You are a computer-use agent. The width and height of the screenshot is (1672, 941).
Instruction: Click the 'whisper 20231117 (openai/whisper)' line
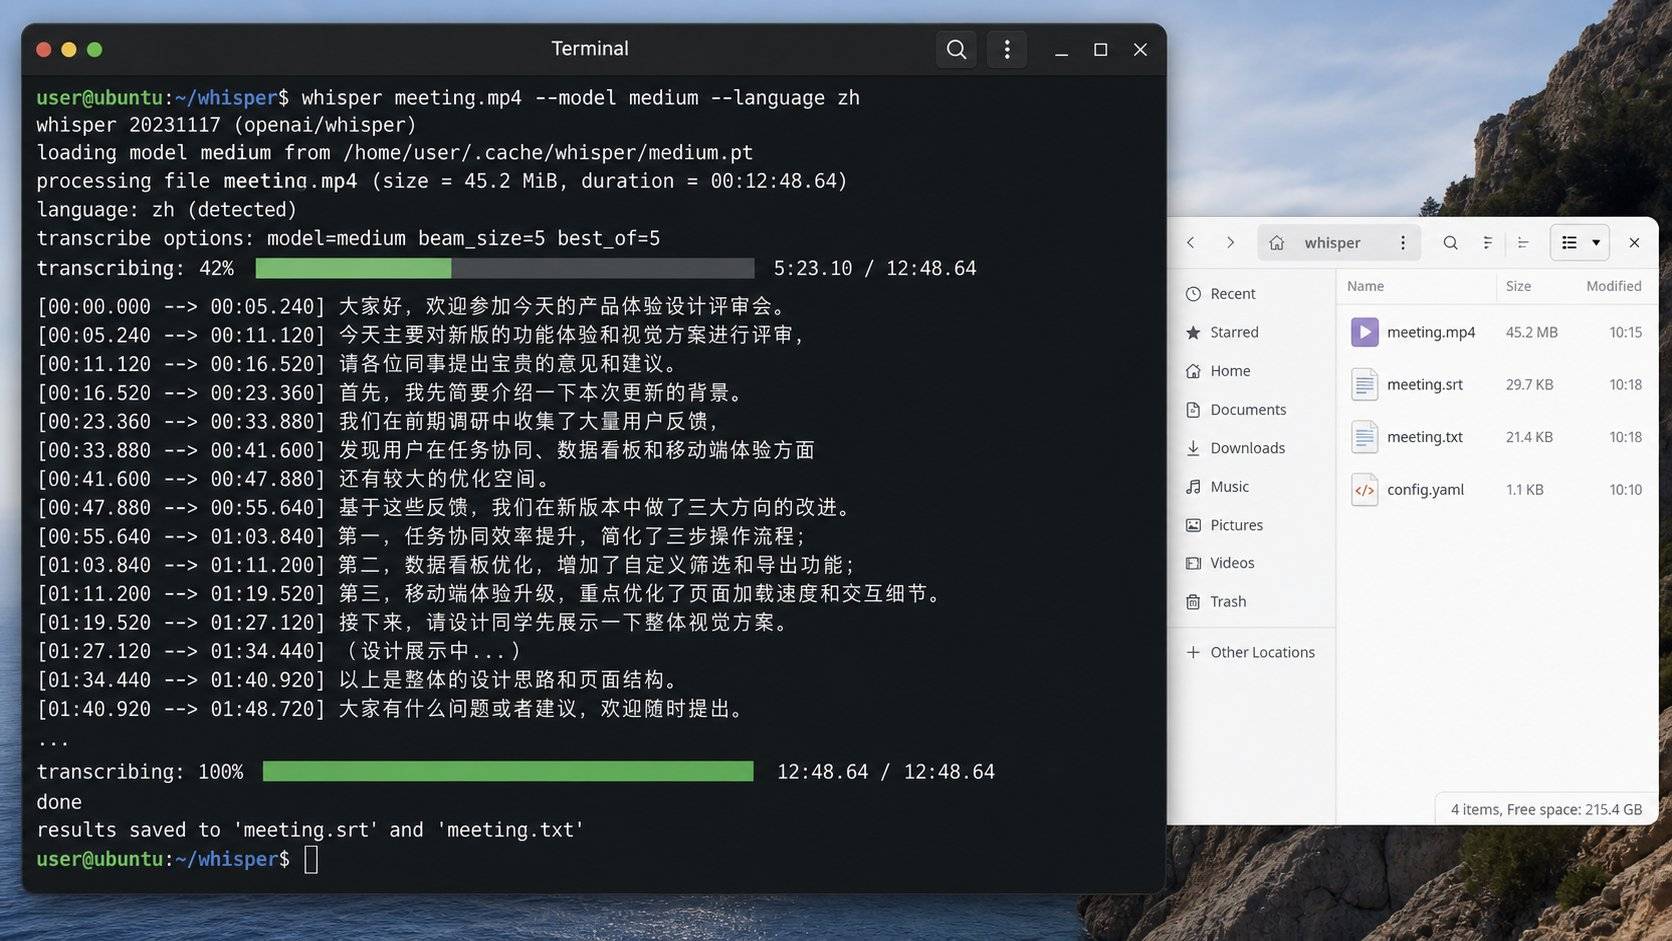tap(226, 125)
